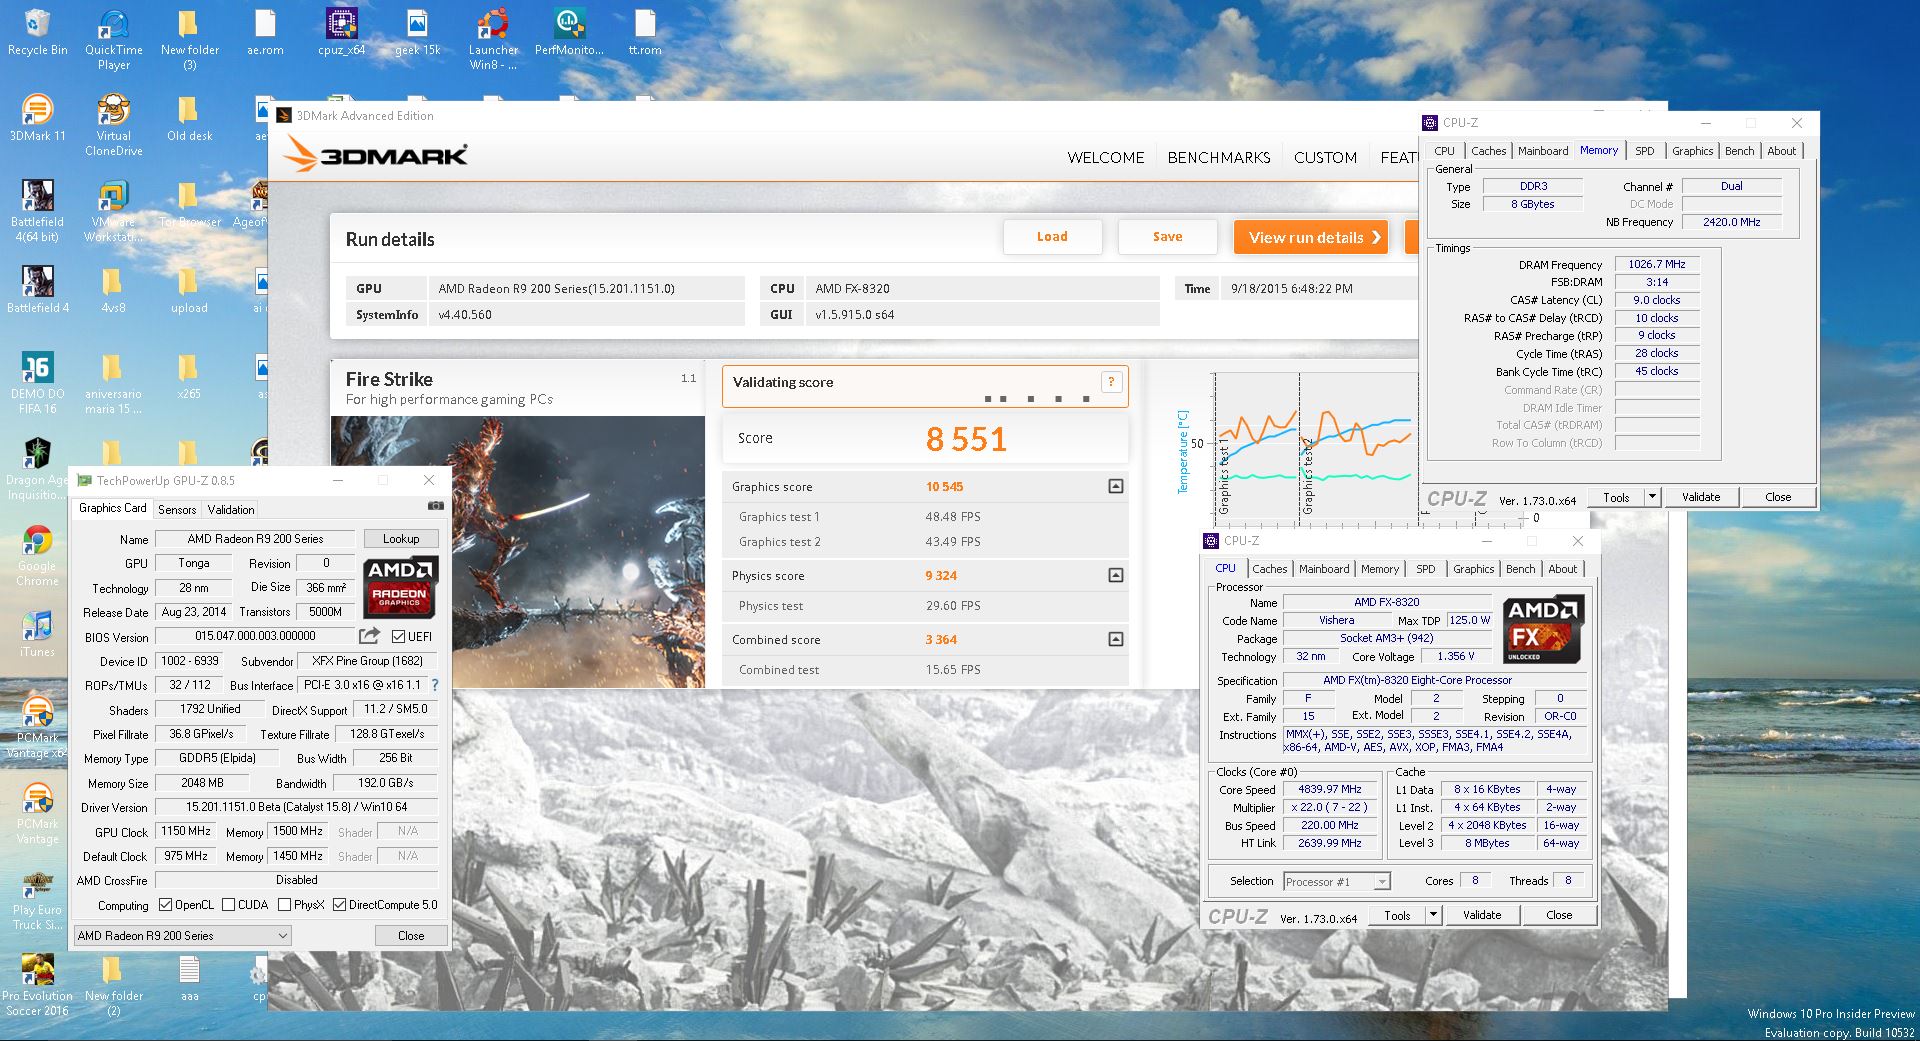Open the PerfMonitor desktop shortcut
The image size is (1920, 1041).
569,32
